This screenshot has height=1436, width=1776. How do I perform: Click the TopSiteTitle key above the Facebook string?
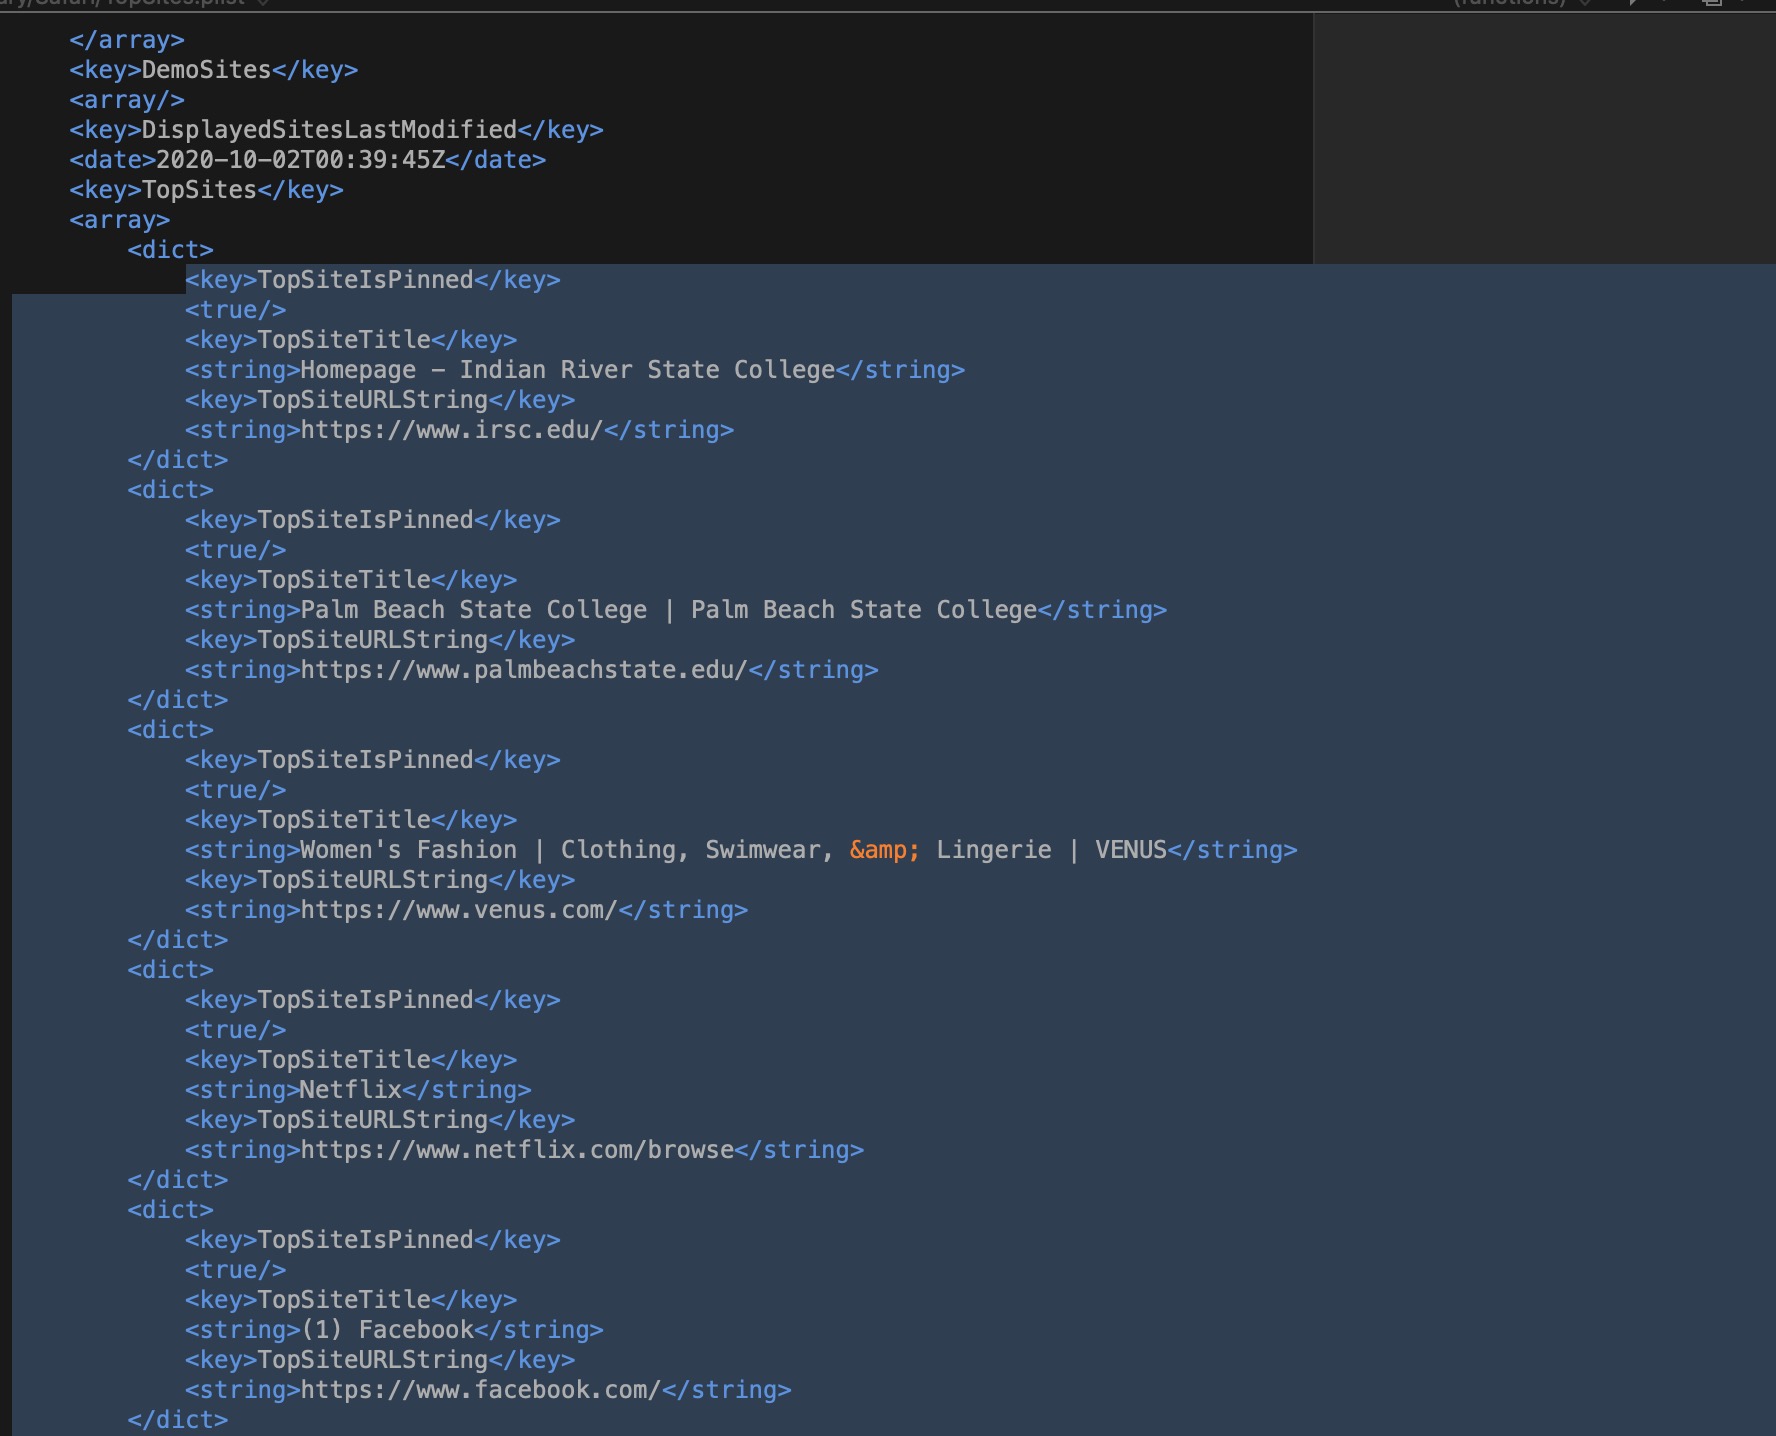point(351,1300)
